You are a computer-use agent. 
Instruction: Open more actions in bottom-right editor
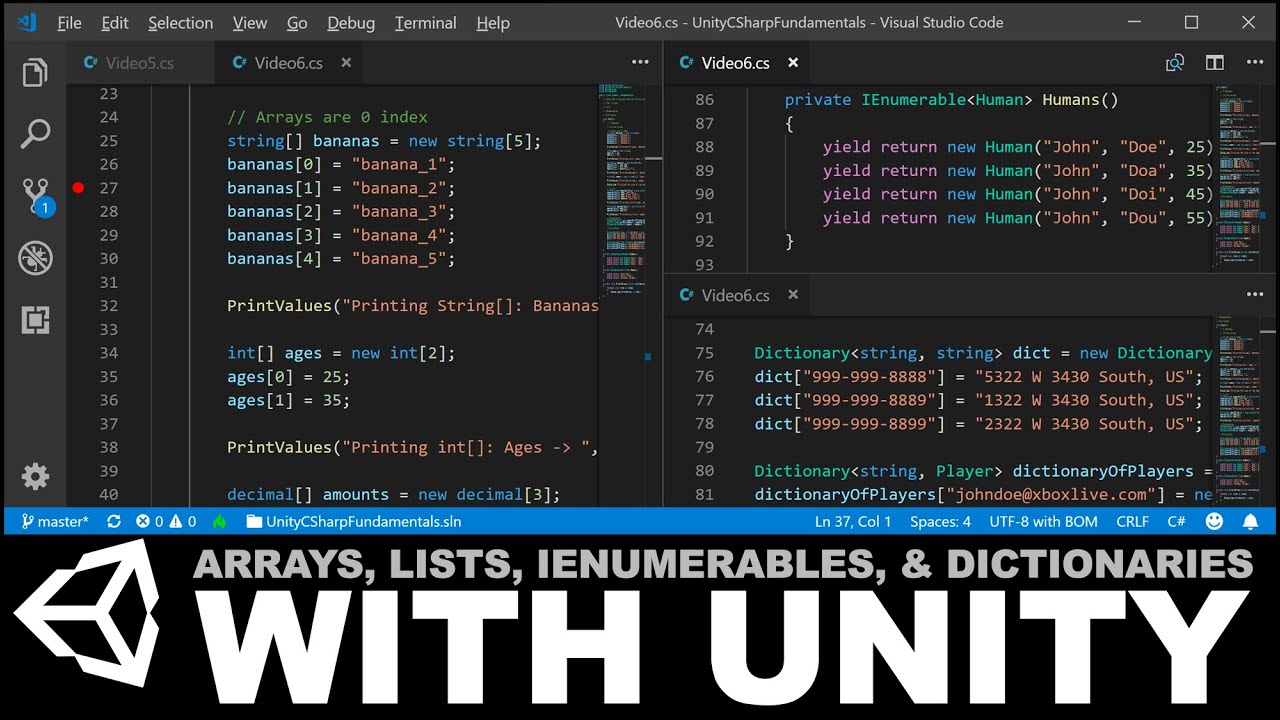1255,295
